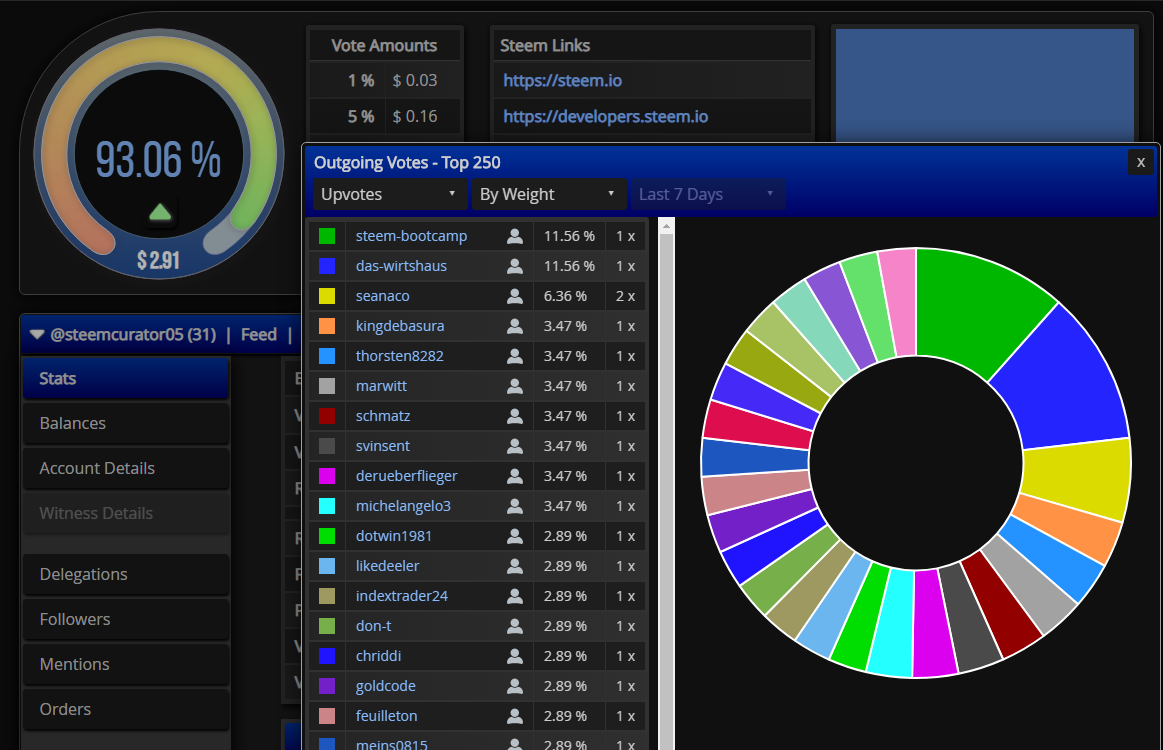
Task: Click the scroll-up arrow of votes list
Action: 666,226
